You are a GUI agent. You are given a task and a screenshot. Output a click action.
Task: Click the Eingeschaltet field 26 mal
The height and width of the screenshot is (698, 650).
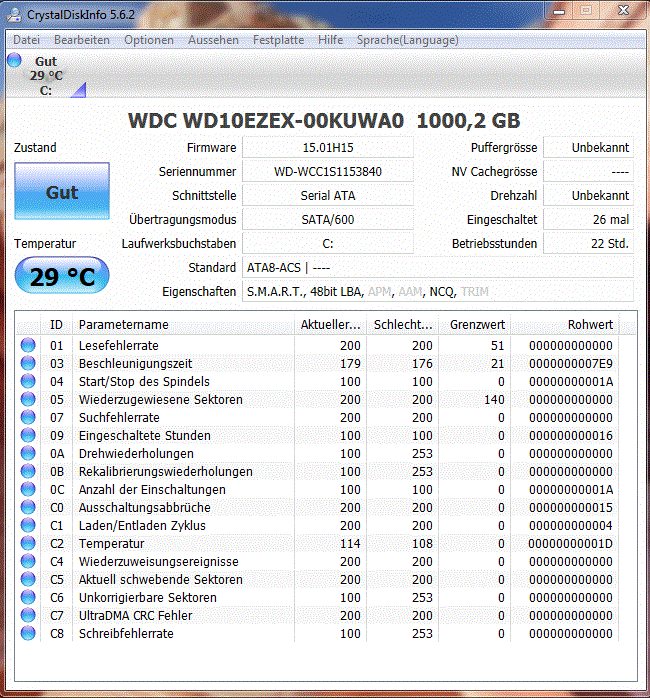588,219
